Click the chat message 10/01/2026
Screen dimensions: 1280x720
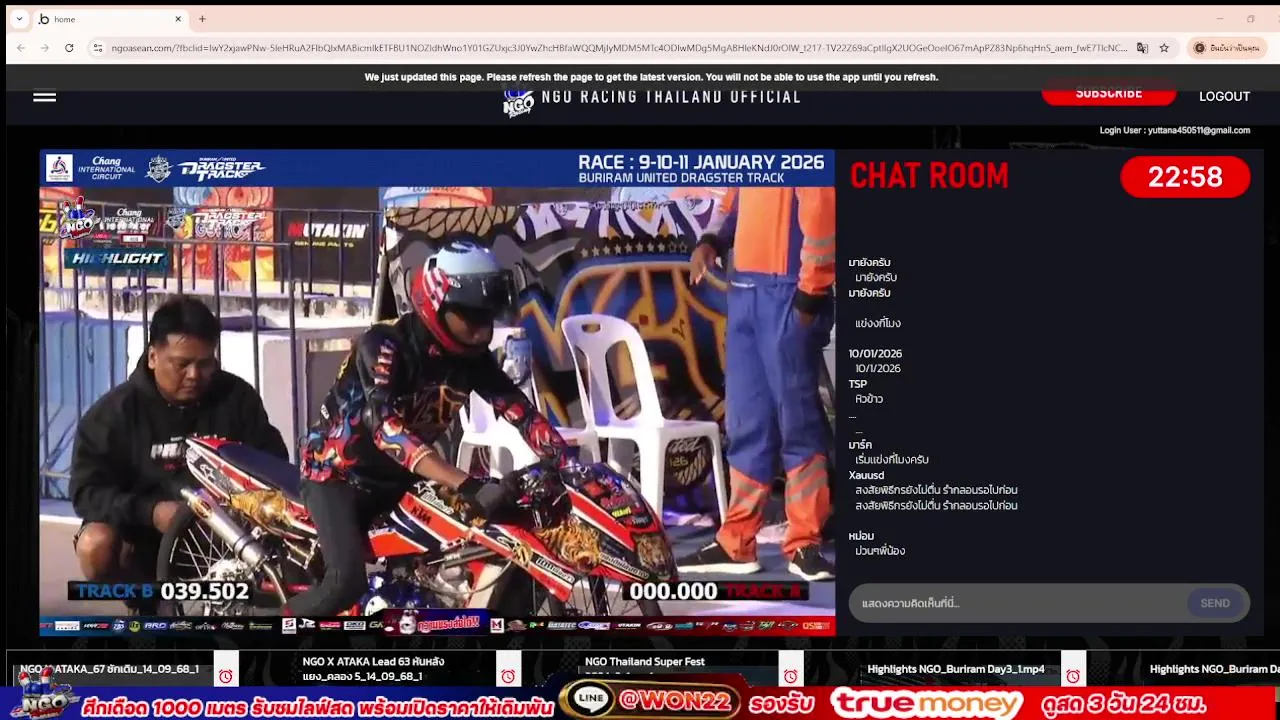pos(875,354)
